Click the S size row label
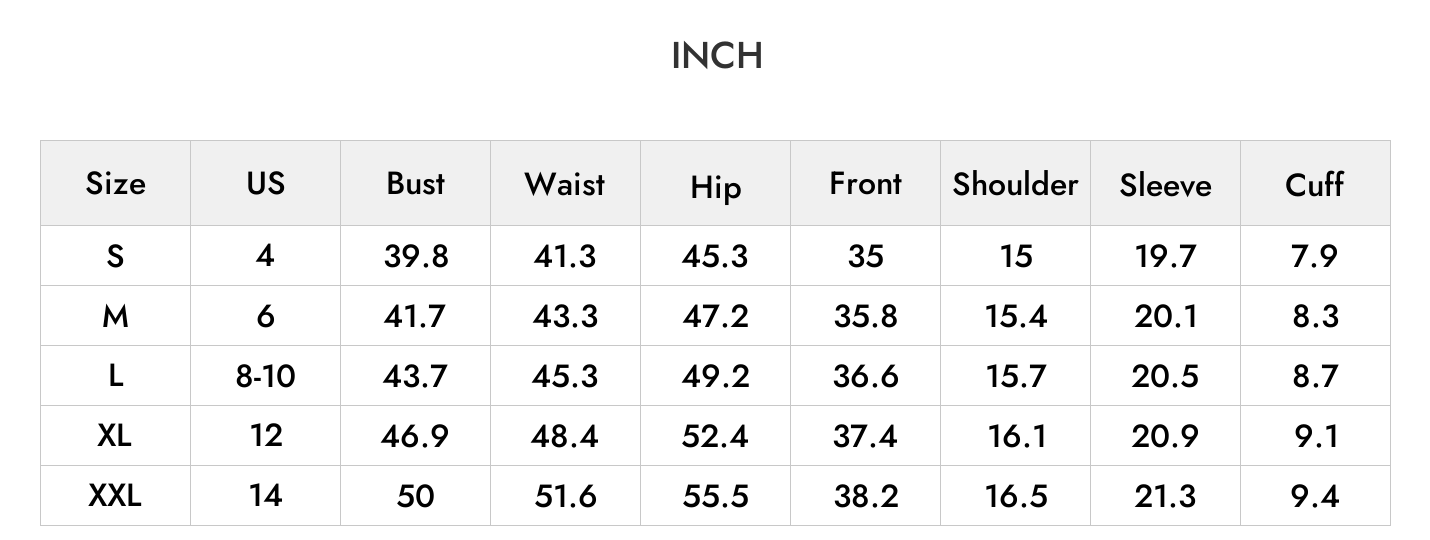The height and width of the screenshot is (540, 1430). [x=115, y=256]
